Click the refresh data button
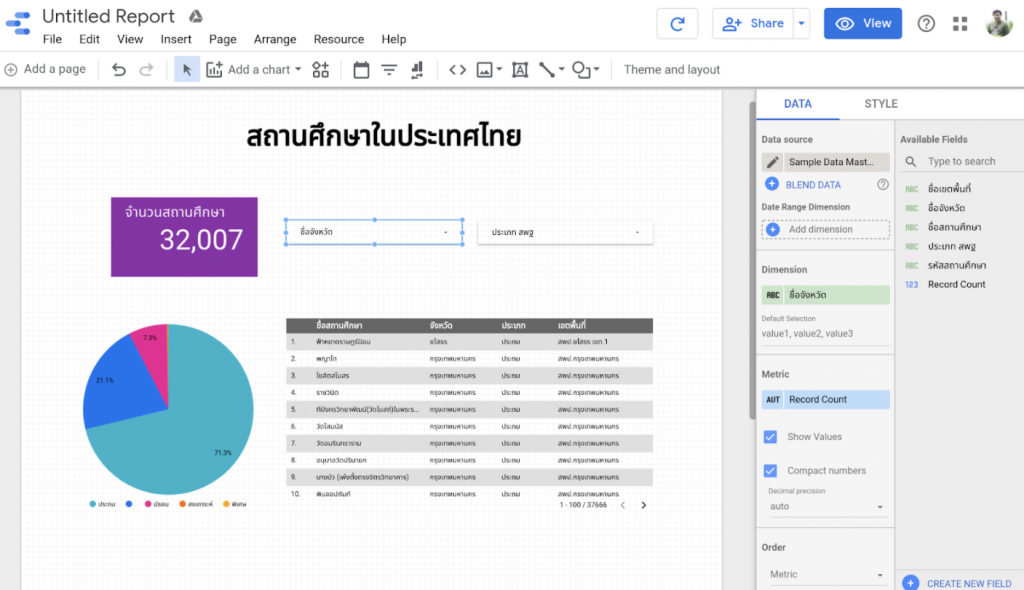 click(677, 24)
